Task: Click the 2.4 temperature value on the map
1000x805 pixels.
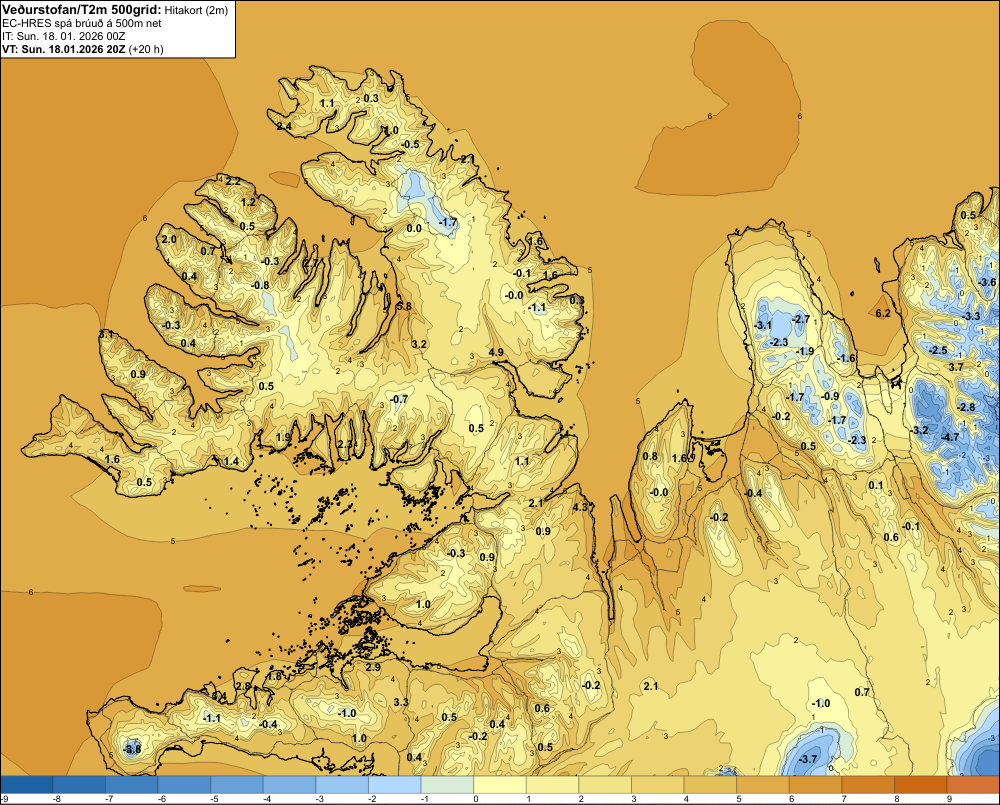Action: pos(284,126)
